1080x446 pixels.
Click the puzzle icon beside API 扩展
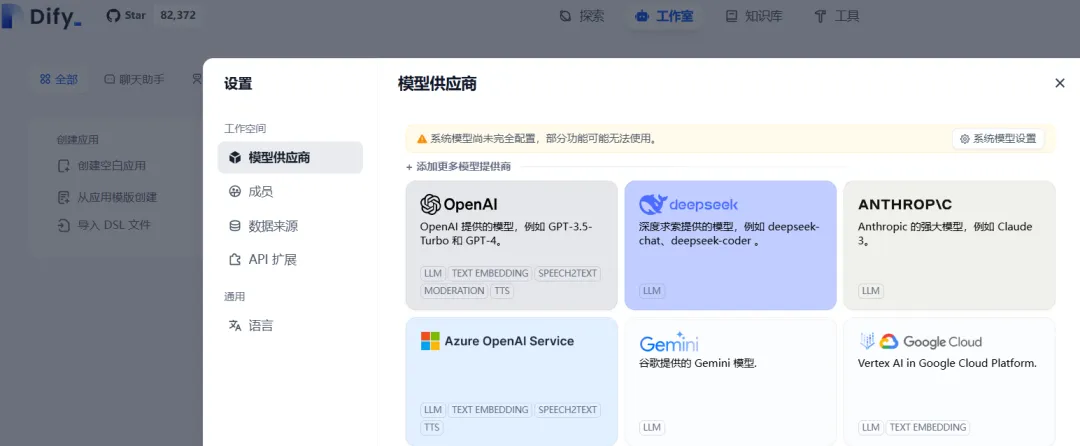(x=235, y=259)
